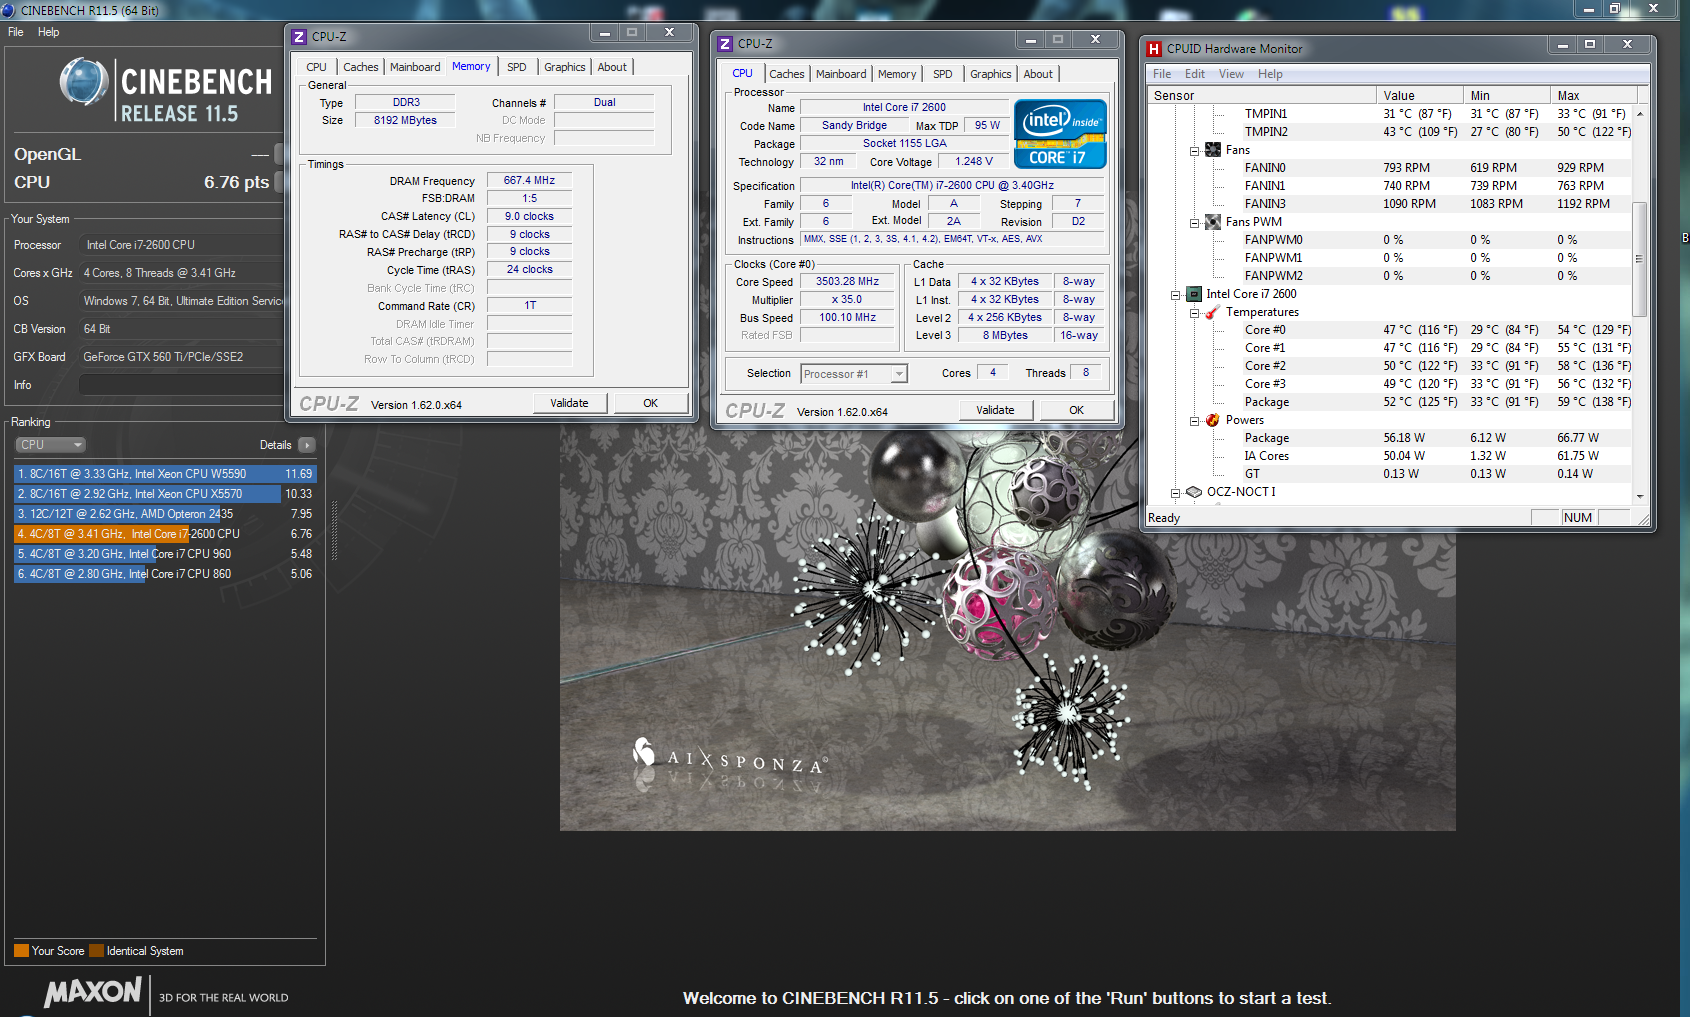Click the HWMonitor vertical scrollbar thumb
Screen dimensions: 1690x1017
coord(1638,259)
